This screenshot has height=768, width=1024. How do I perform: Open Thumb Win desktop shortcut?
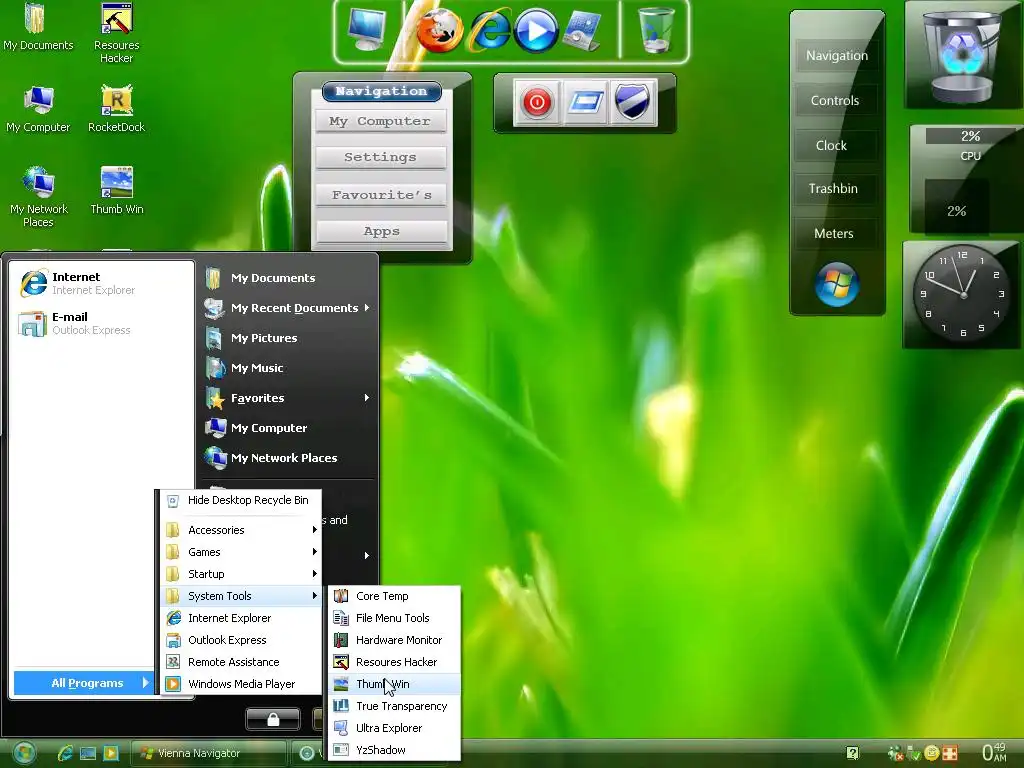116,191
